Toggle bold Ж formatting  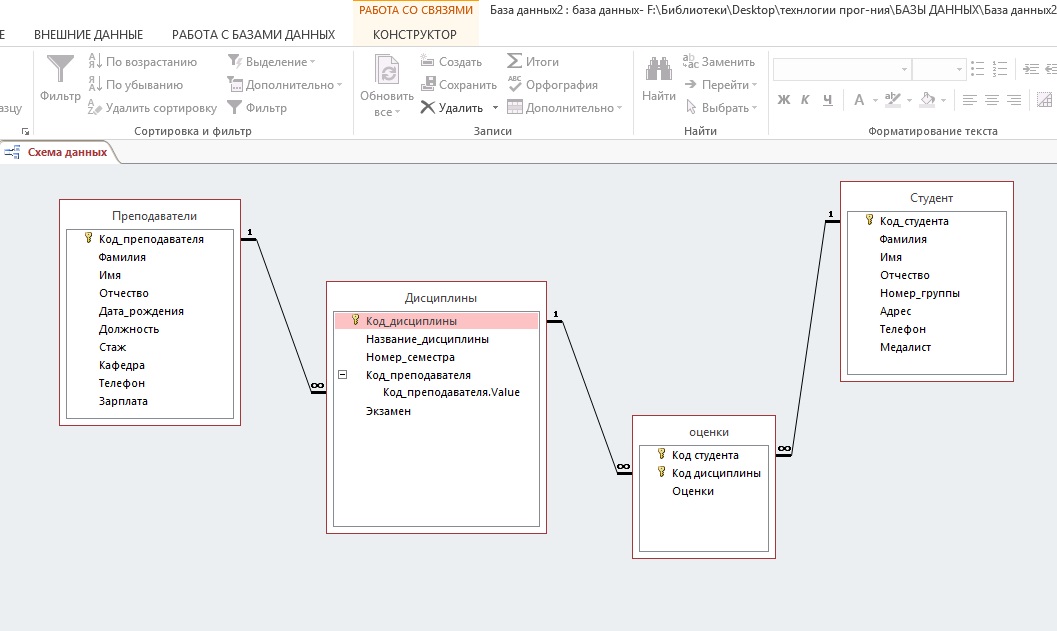(784, 100)
